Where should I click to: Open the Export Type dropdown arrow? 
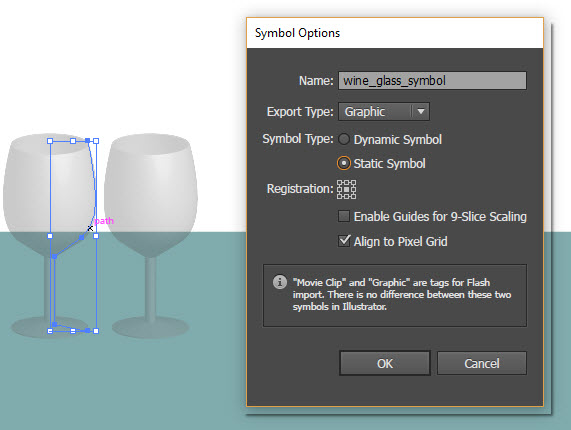click(421, 111)
